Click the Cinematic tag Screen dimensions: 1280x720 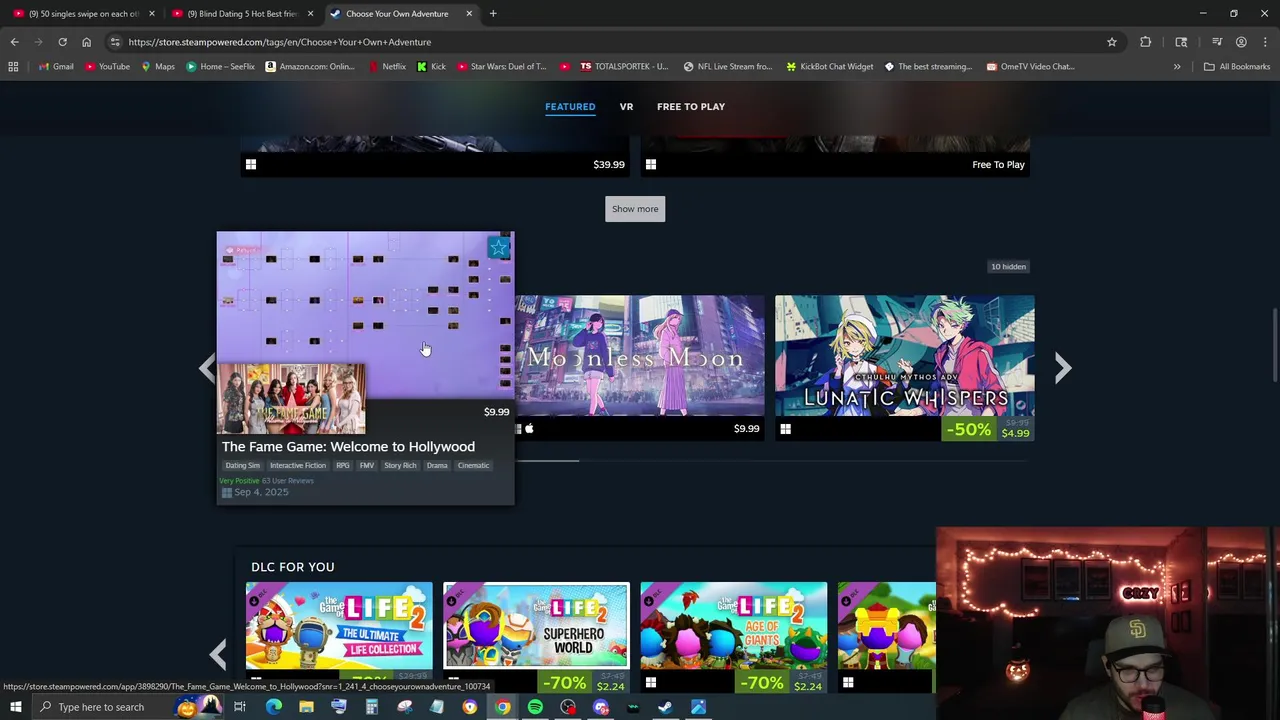(x=474, y=466)
